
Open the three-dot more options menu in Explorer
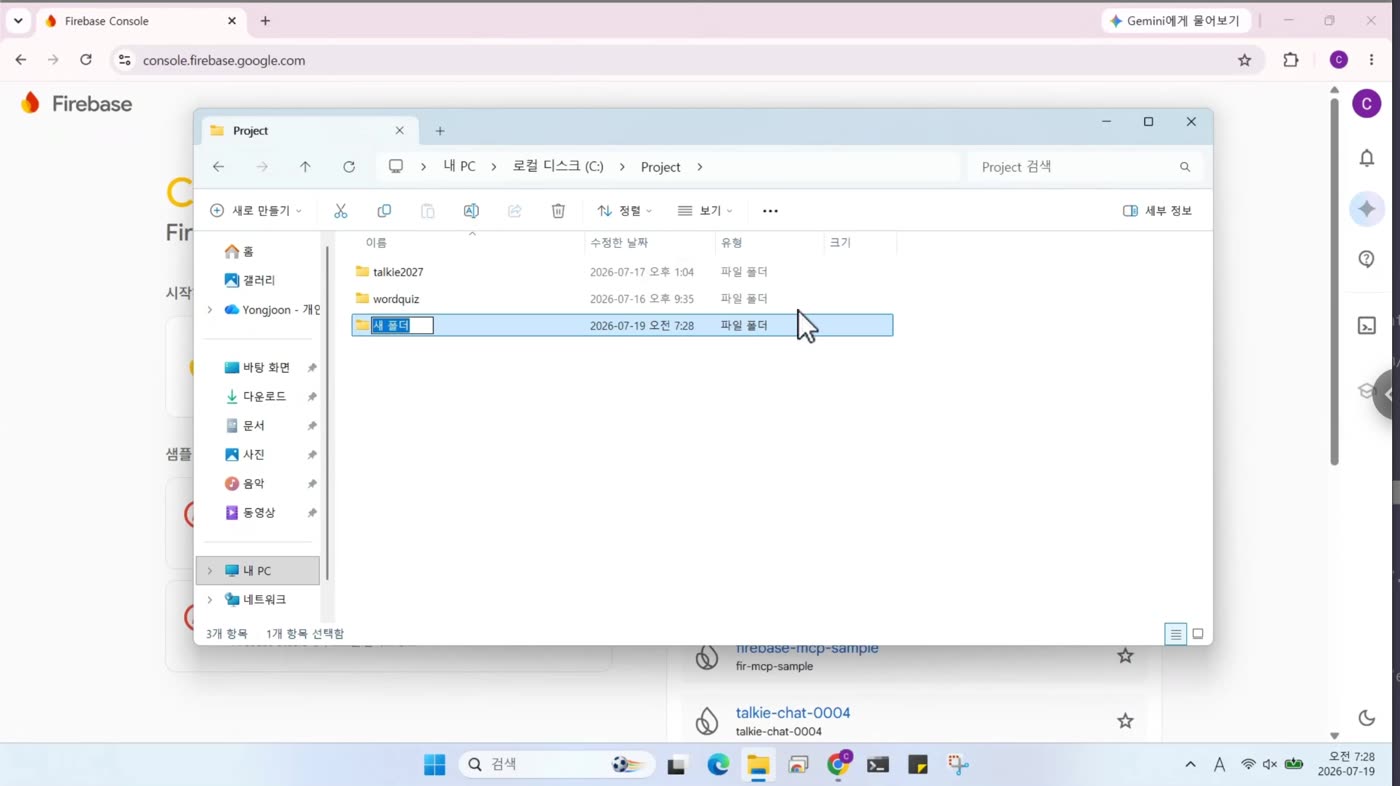[x=770, y=211]
